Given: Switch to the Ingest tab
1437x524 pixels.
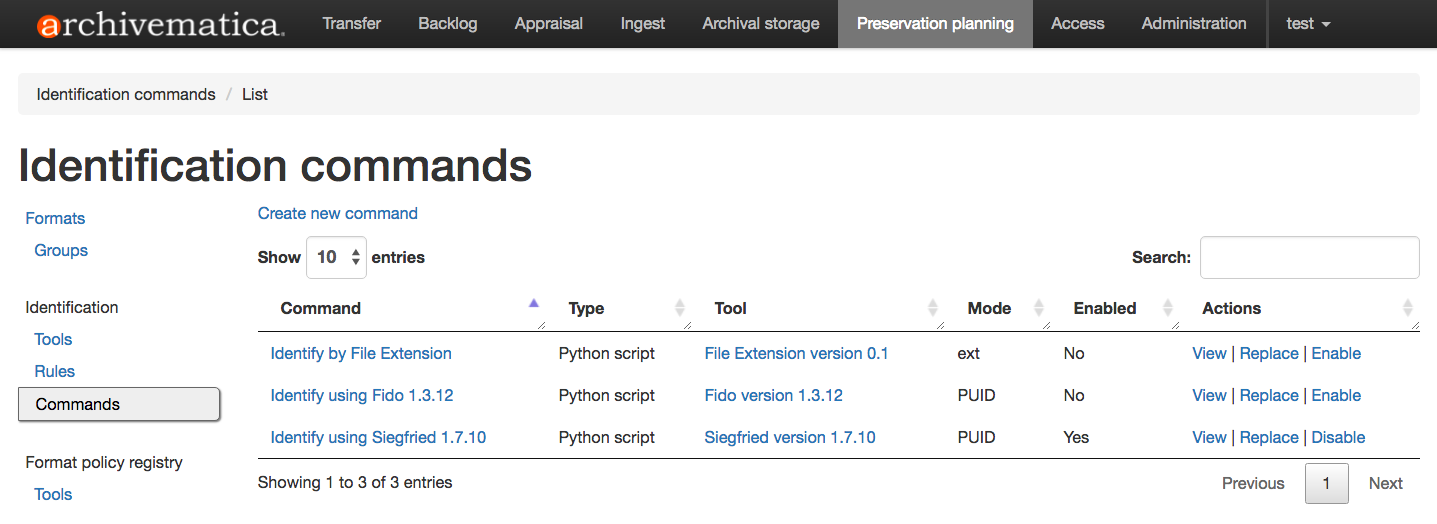Looking at the screenshot, I should (642, 24).
